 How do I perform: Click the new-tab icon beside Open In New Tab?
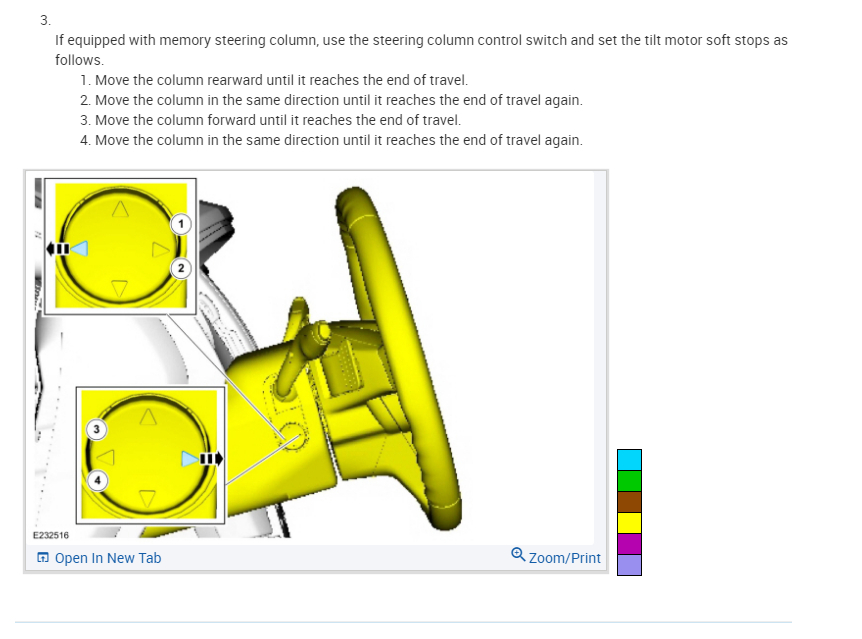tap(43, 558)
